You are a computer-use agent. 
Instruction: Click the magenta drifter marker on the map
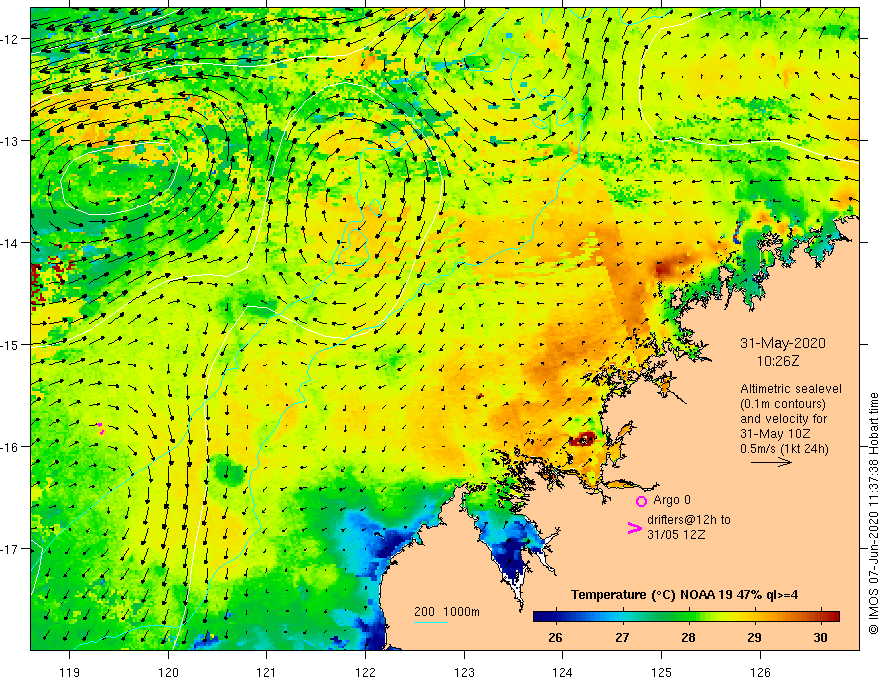click(100, 429)
